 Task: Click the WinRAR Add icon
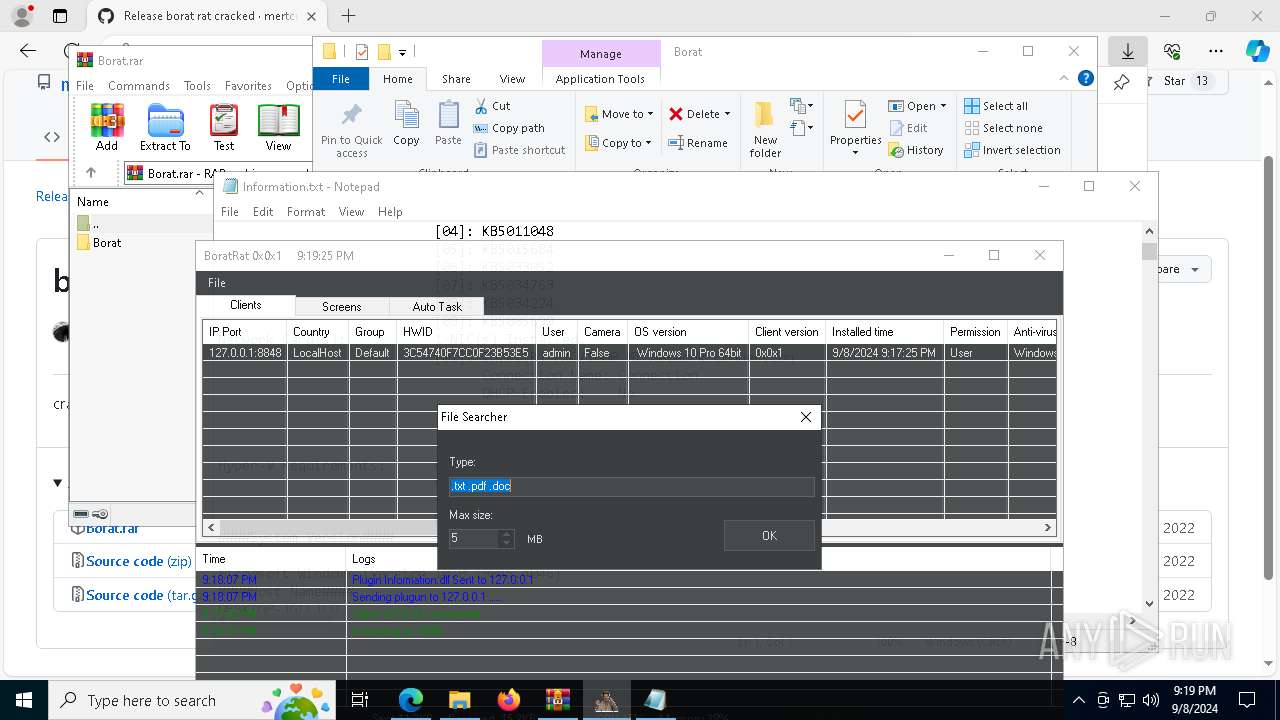click(x=107, y=128)
